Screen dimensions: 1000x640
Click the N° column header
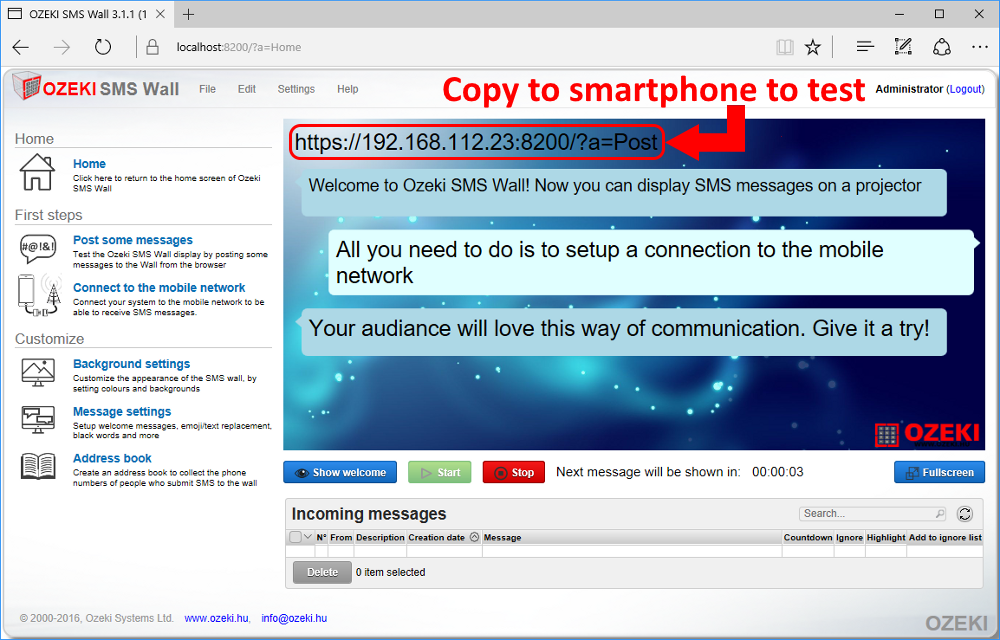pyautogui.click(x=321, y=537)
